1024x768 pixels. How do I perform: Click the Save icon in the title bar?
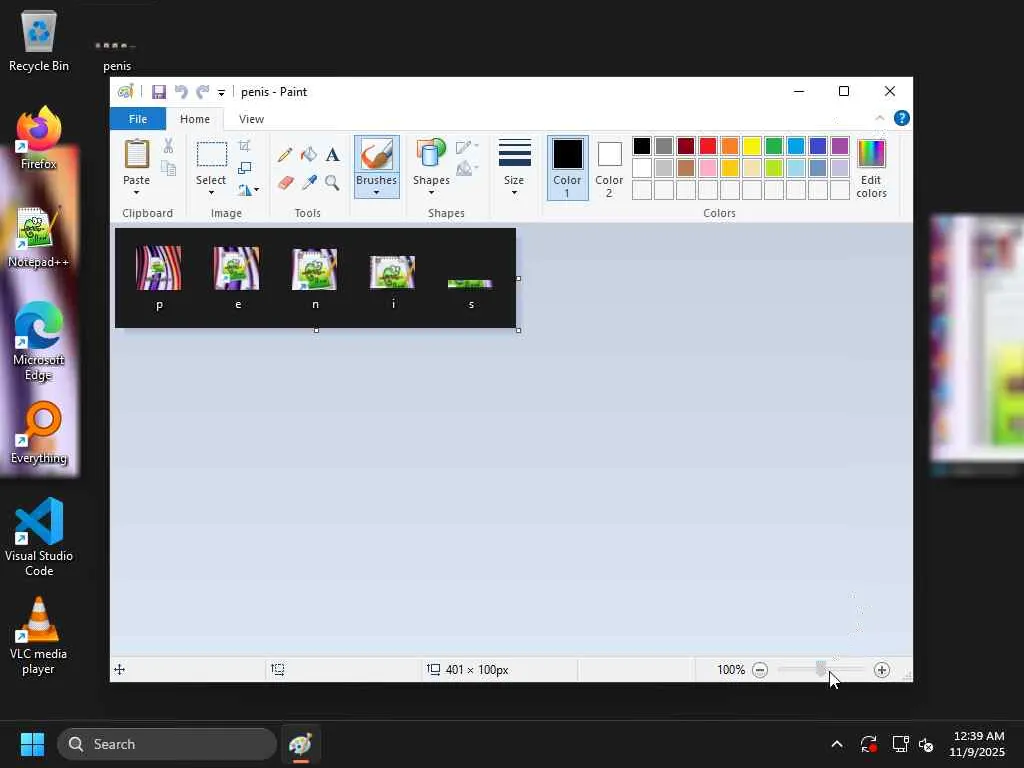coord(159,92)
